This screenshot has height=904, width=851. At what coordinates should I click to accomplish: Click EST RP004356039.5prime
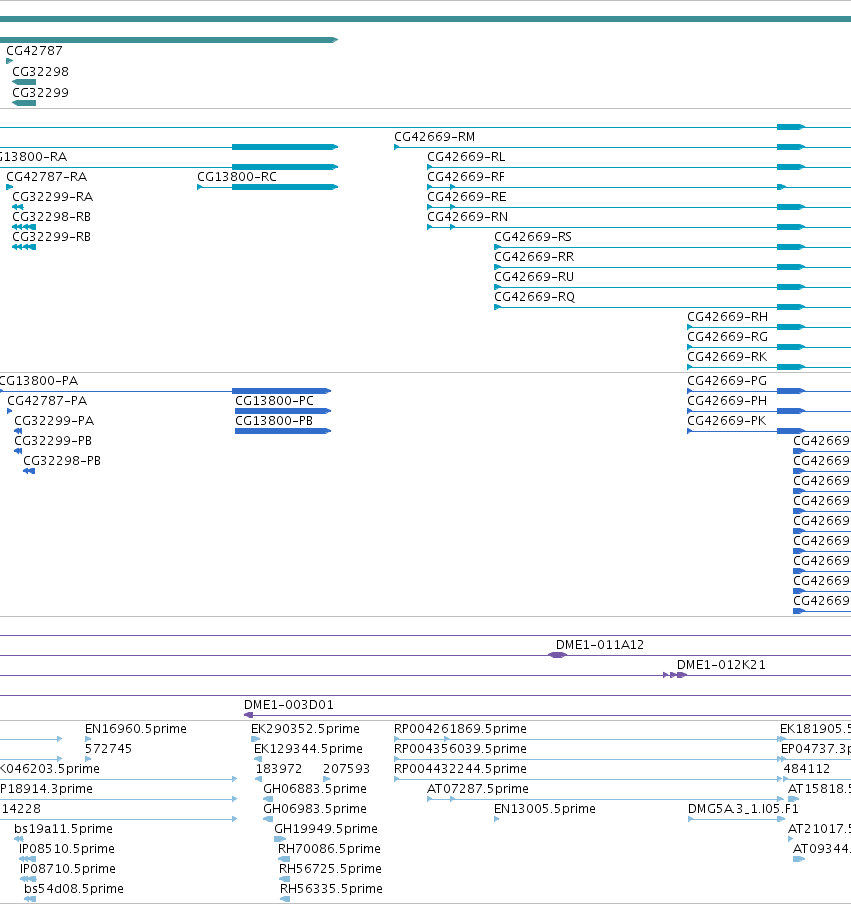click(460, 748)
